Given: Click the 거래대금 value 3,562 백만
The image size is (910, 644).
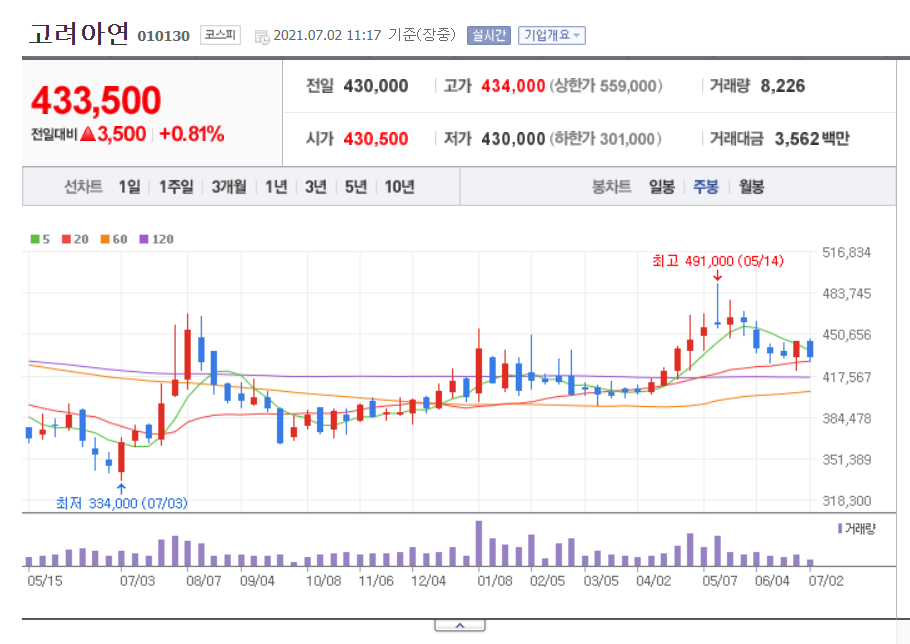Looking at the screenshot, I should coord(811,139).
